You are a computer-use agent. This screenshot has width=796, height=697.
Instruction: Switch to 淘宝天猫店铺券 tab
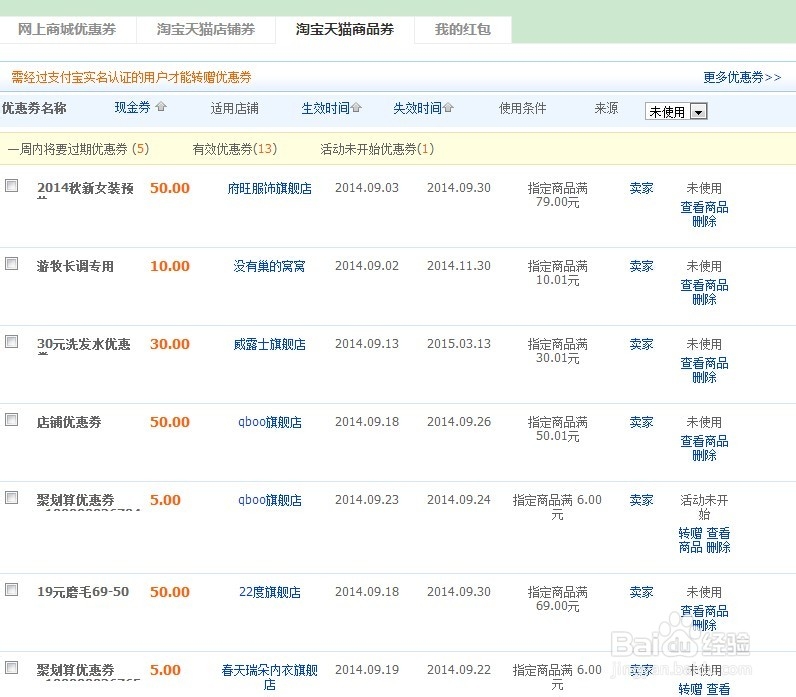pyautogui.click(x=206, y=29)
